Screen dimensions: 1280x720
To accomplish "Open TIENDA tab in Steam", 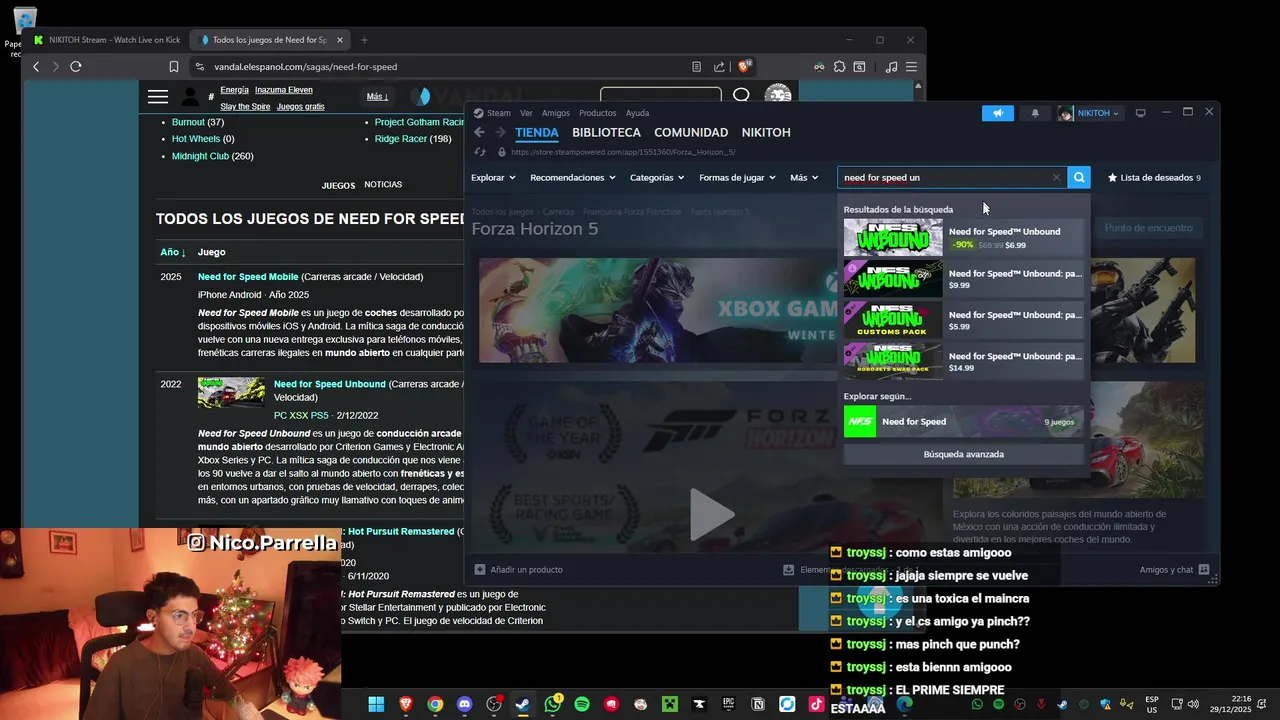I will (x=537, y=132).
